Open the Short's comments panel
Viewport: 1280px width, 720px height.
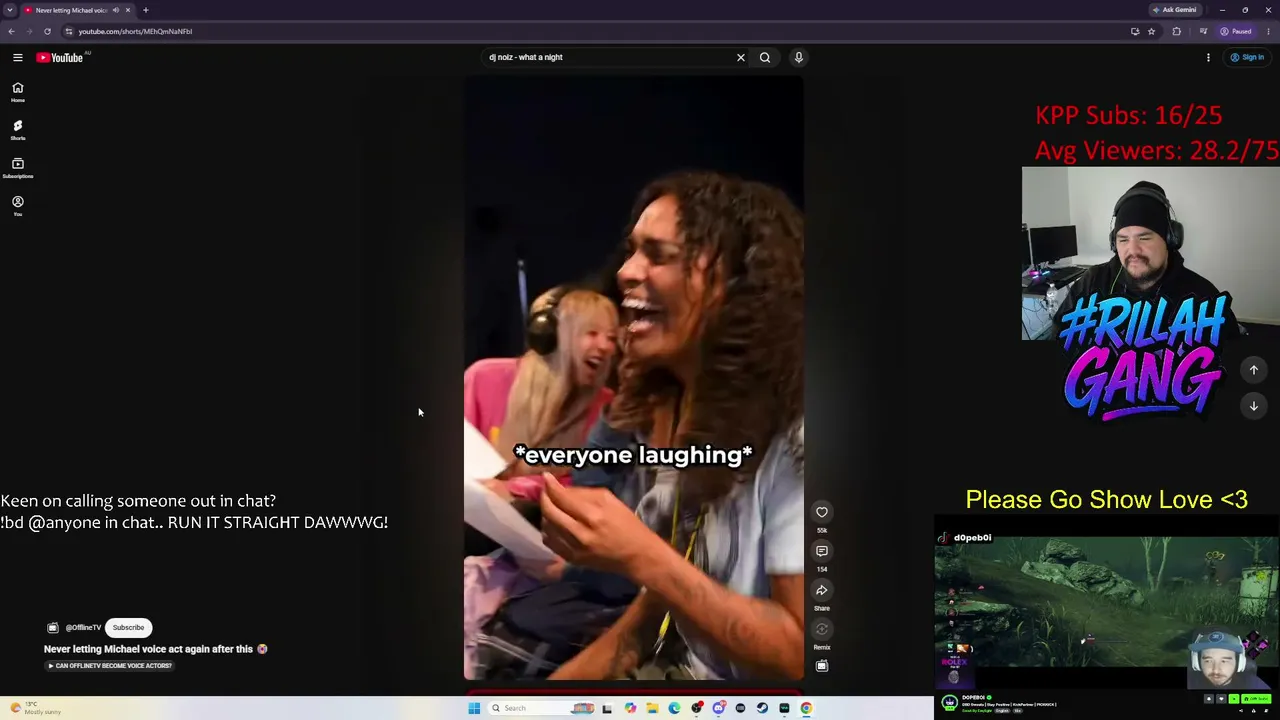coord(822,551)
